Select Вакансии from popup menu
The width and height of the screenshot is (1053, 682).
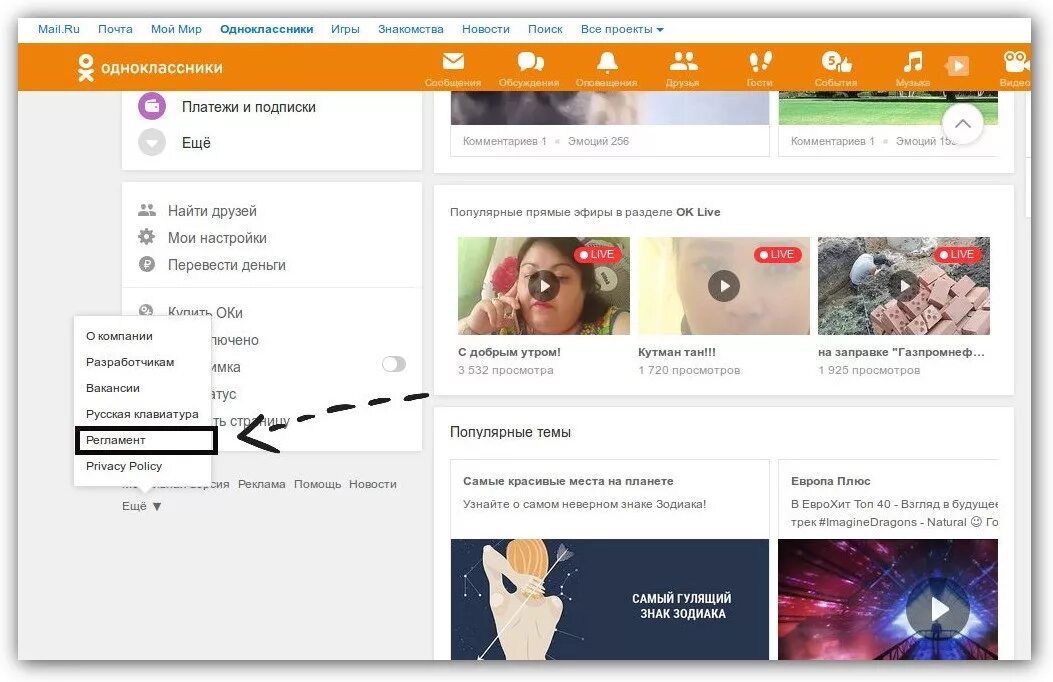tap(113, 388)
